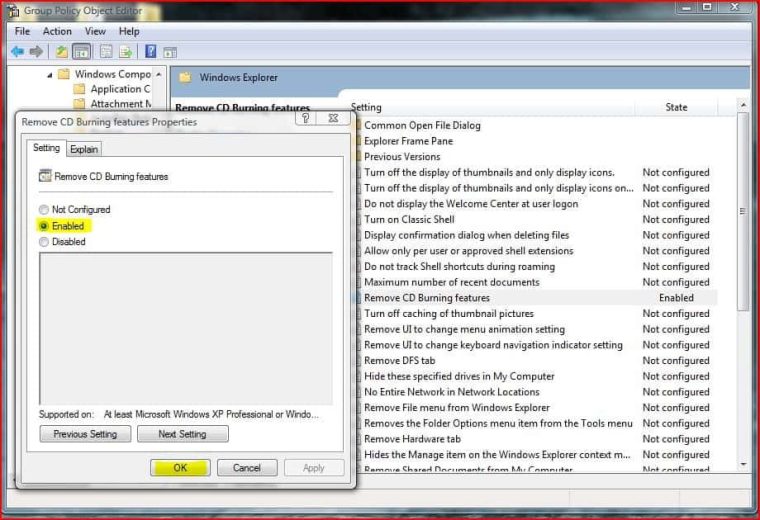
Task: Click the Previous Setting button
Action: 85,434
